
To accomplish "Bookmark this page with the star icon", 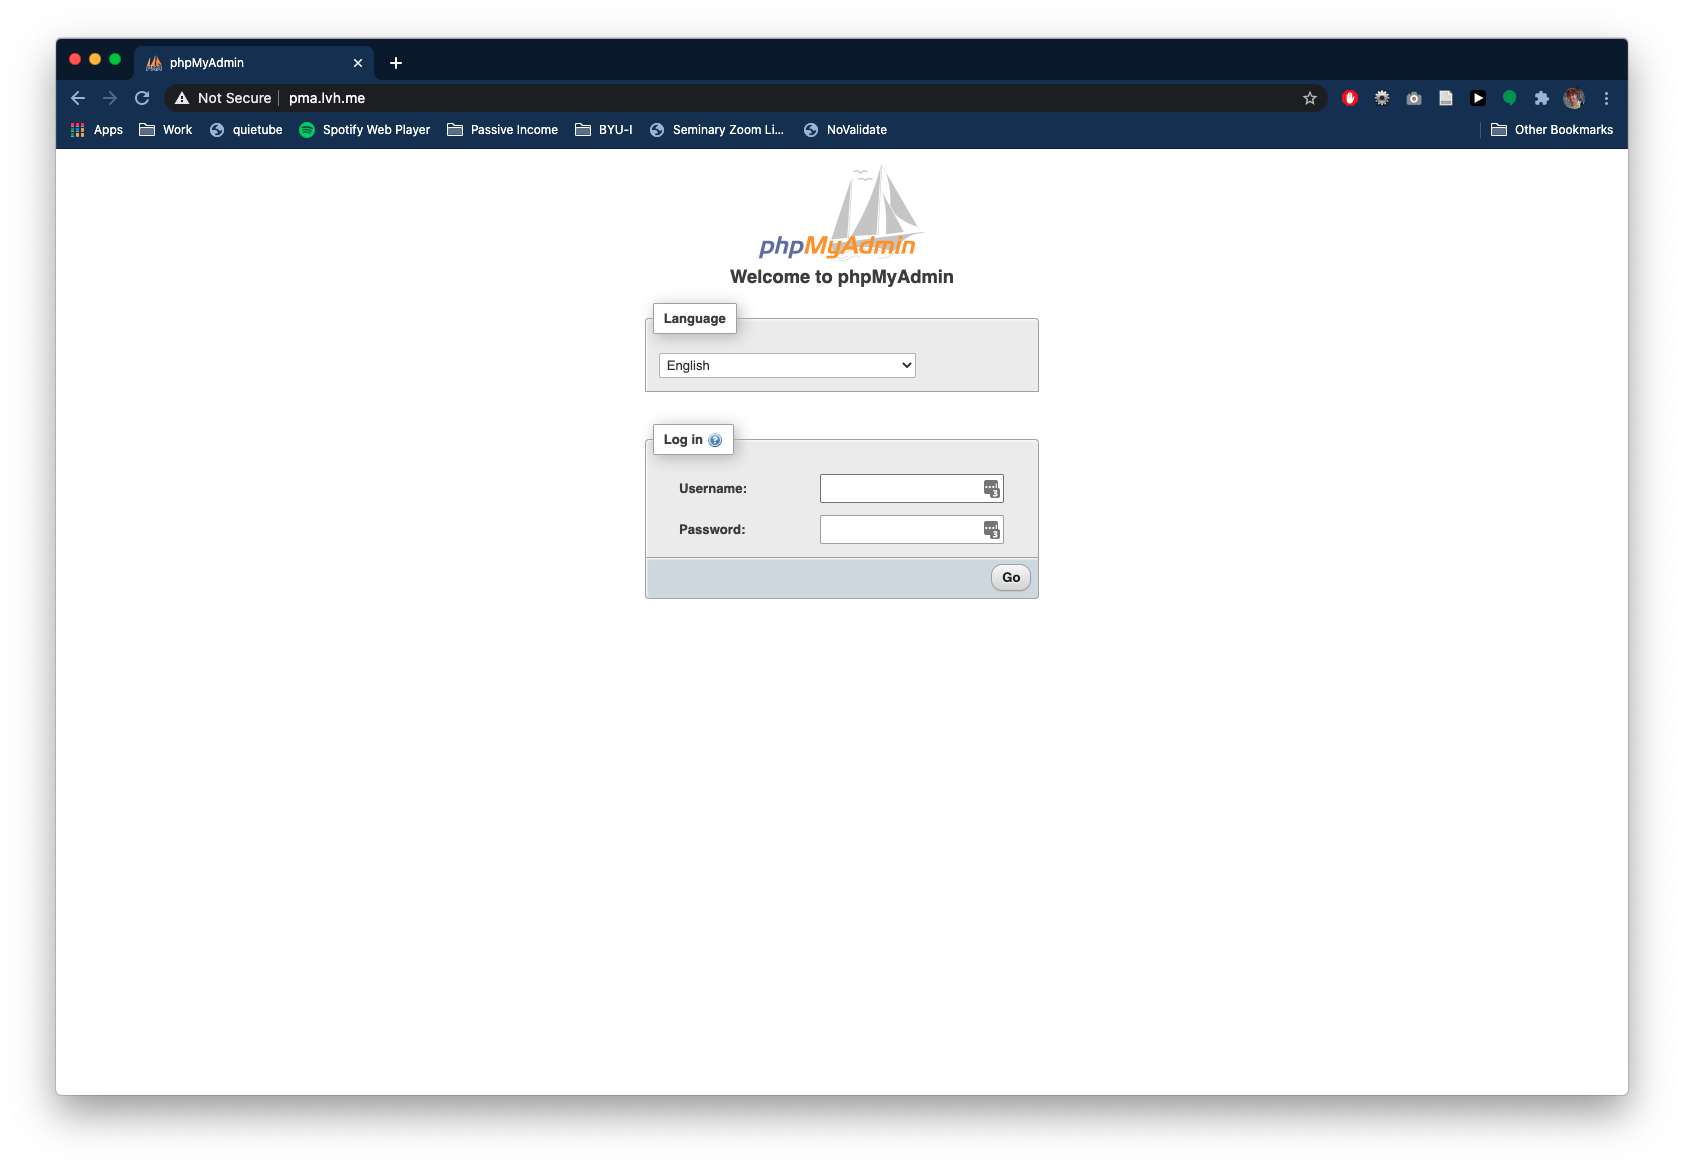I will (x=1310, y=98).
